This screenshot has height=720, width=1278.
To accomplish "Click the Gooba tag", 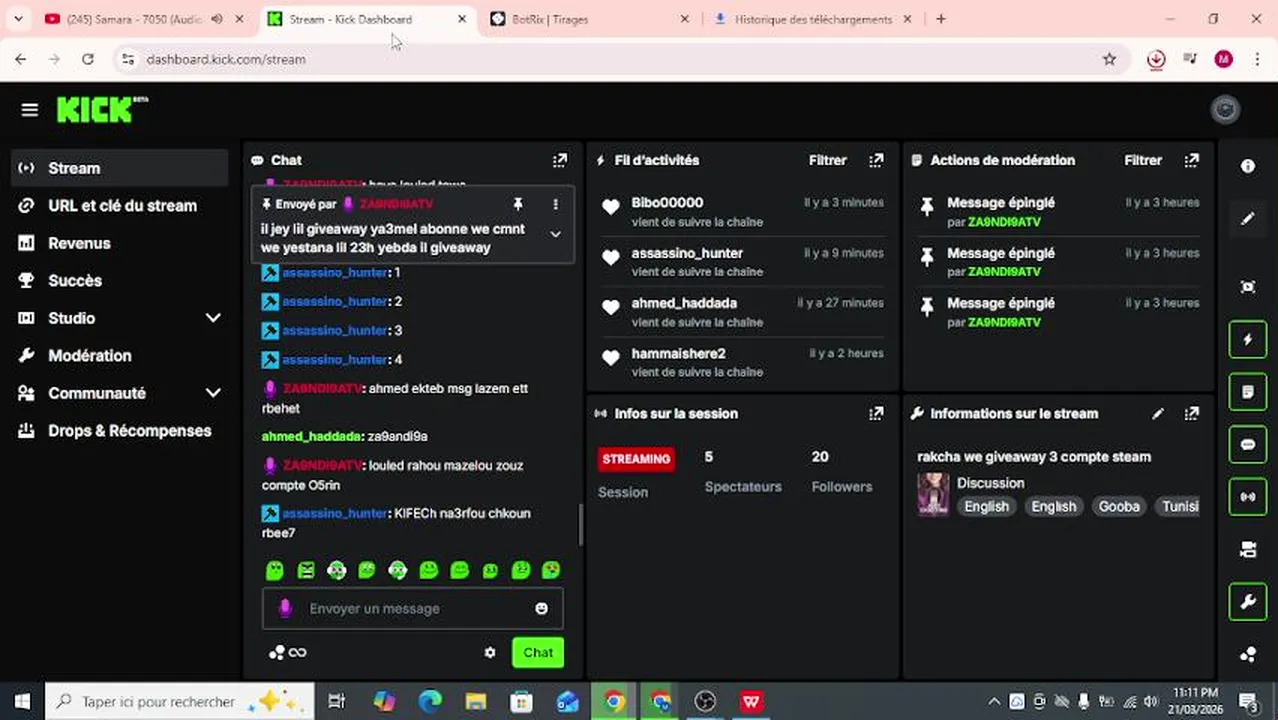I will click(1119, 506).
